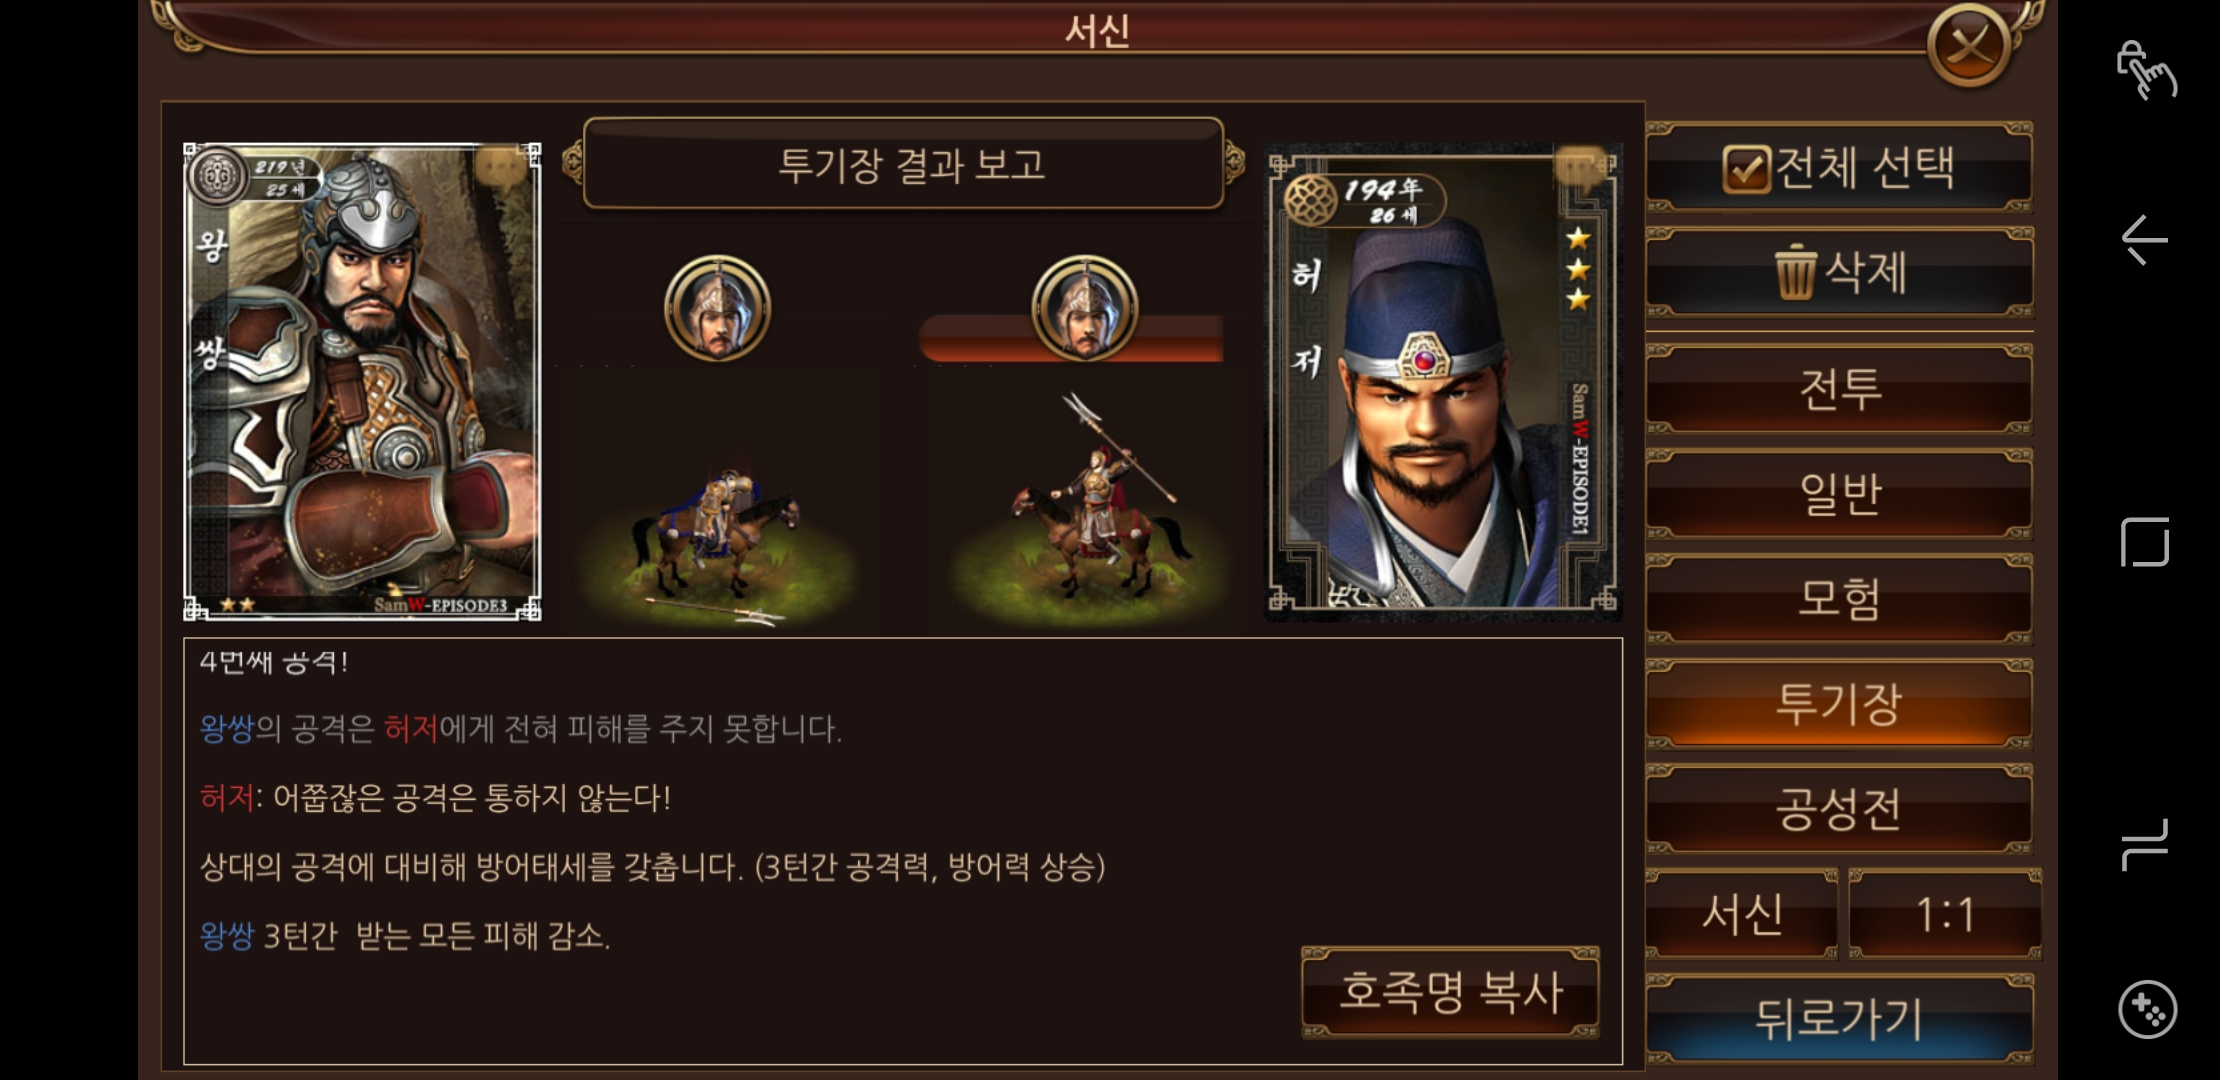Select the highlighted 투기장 category

pyautogui.click(x=1839, y=704)
